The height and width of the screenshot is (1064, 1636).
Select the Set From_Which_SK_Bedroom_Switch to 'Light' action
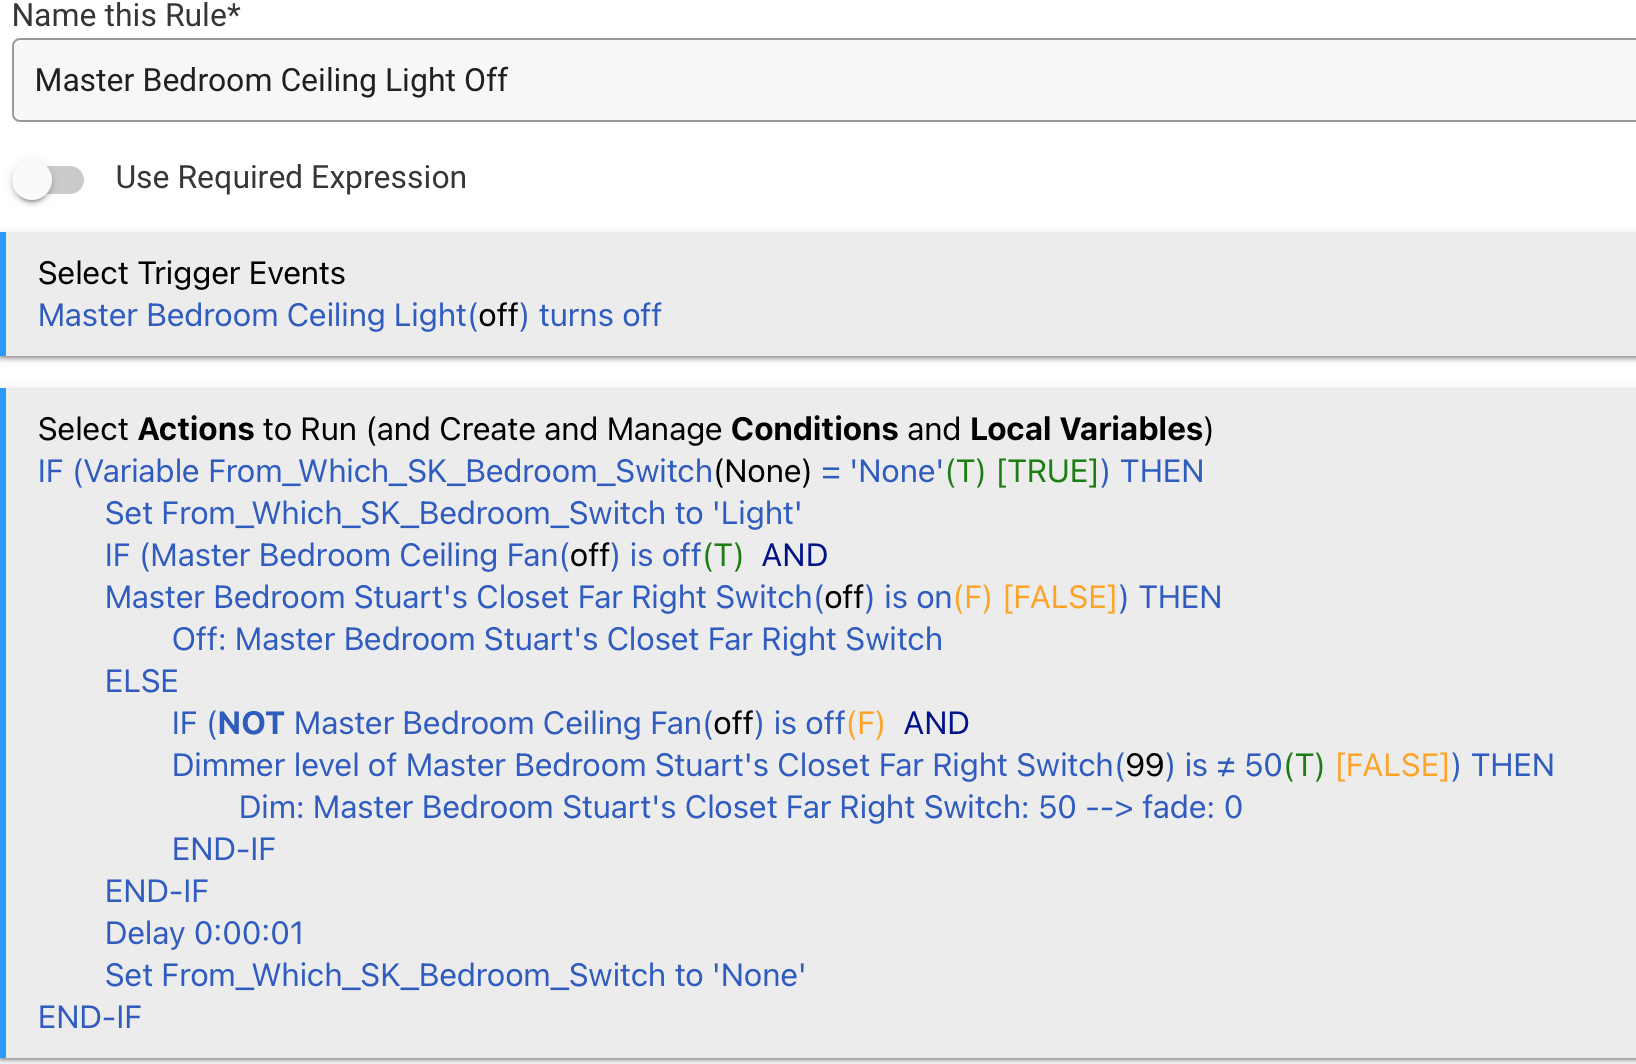click(453, 513)
